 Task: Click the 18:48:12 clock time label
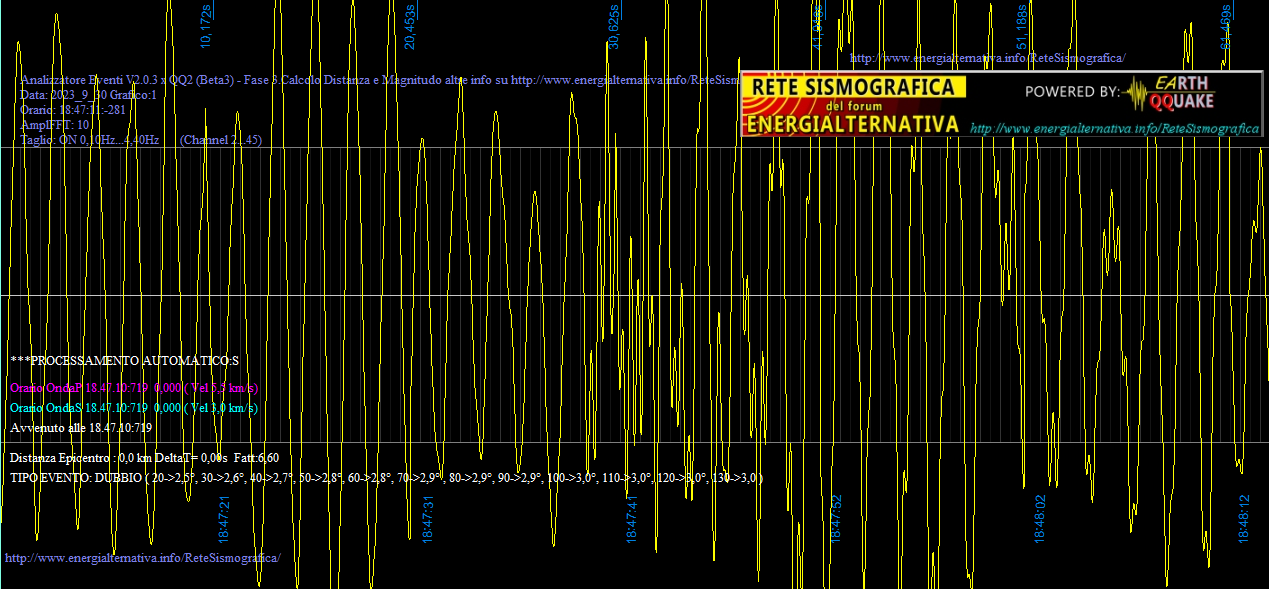(1244, 519)
